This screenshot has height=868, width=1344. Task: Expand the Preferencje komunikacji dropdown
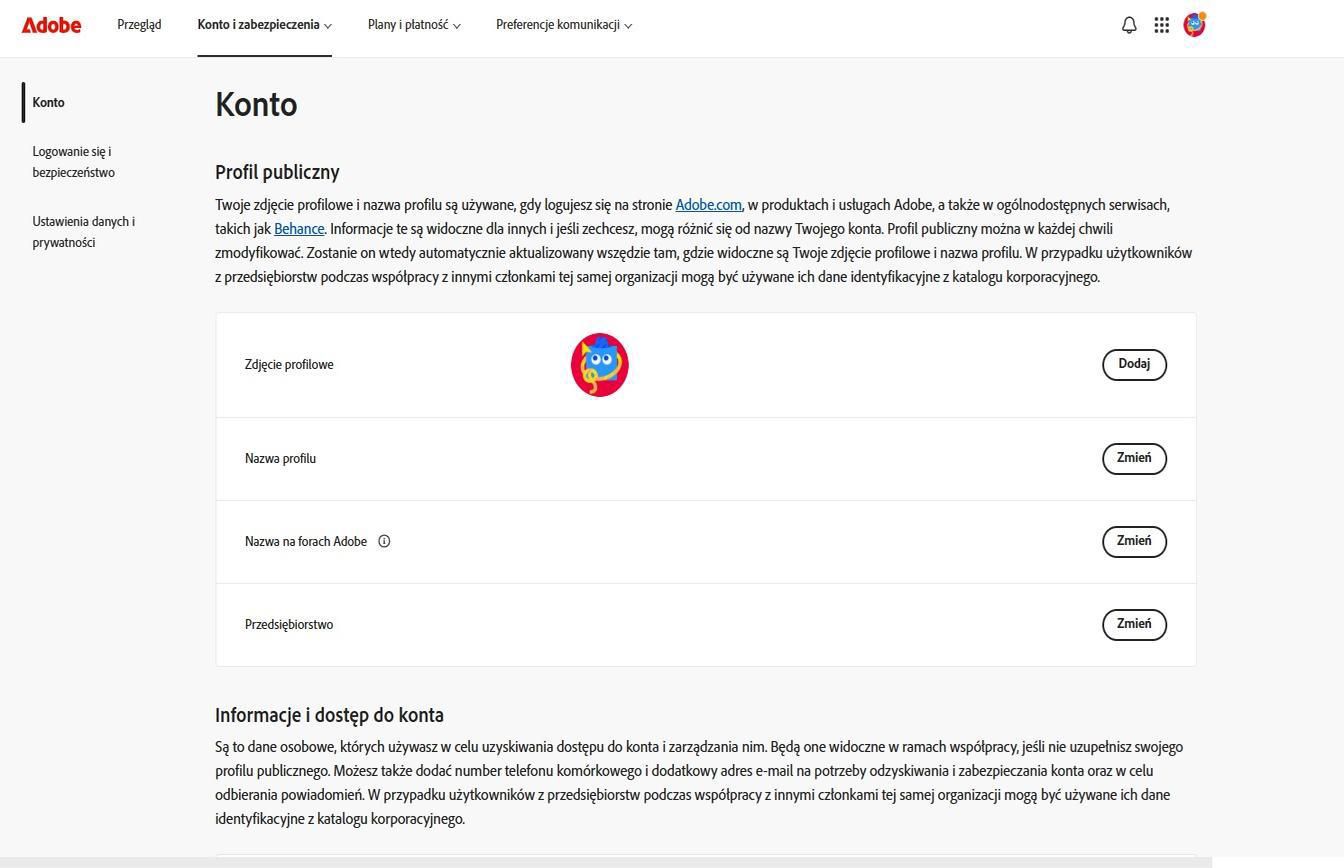click(x=564, y=25)
